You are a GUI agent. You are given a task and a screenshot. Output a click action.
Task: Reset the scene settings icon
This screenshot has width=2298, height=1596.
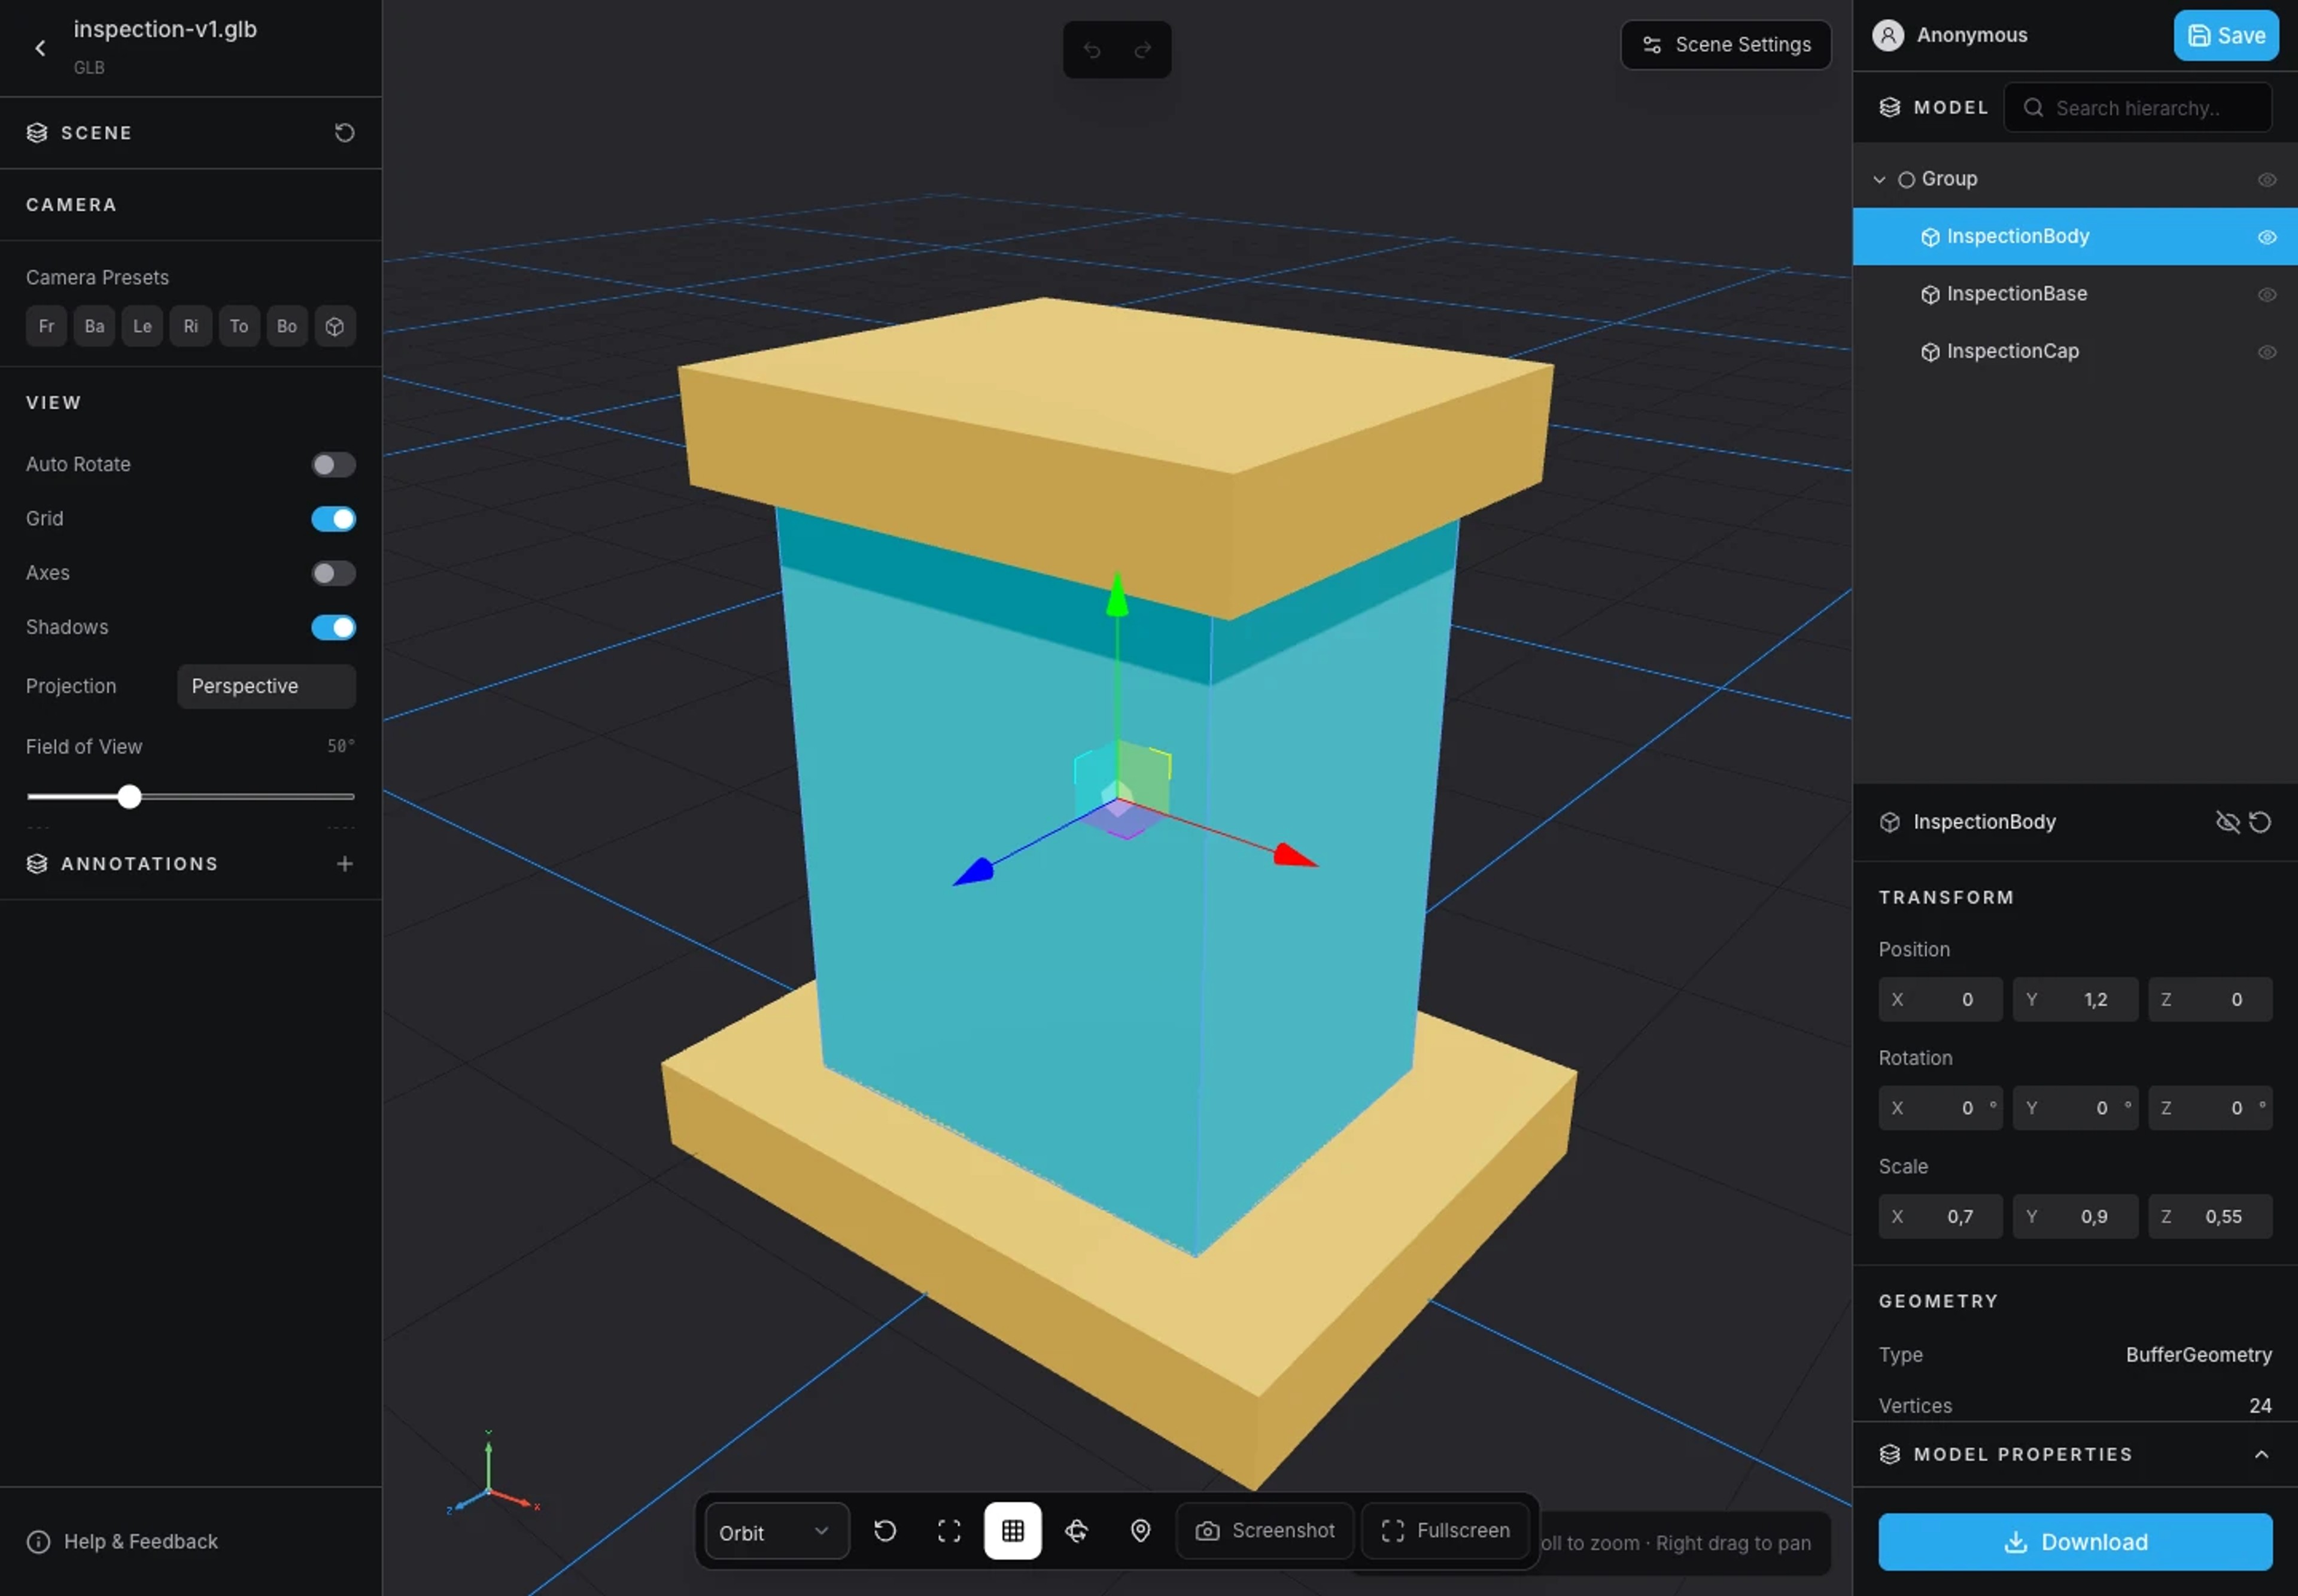point(344,133)
